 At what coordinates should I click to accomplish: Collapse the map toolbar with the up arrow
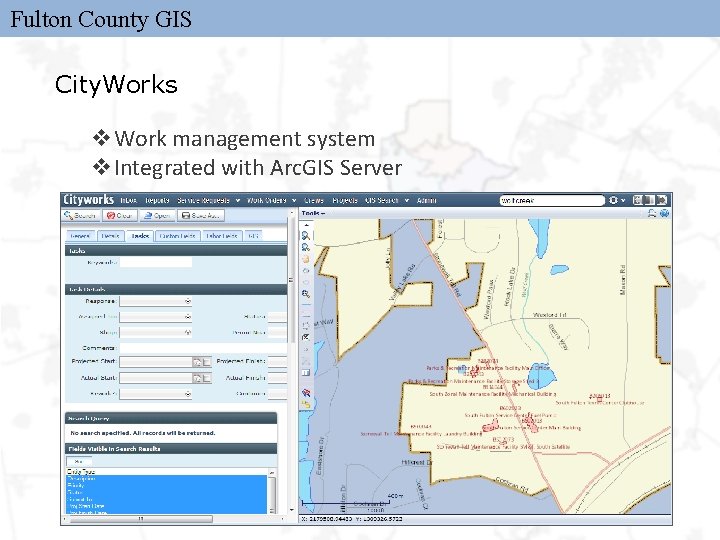(x=306, y=225)
